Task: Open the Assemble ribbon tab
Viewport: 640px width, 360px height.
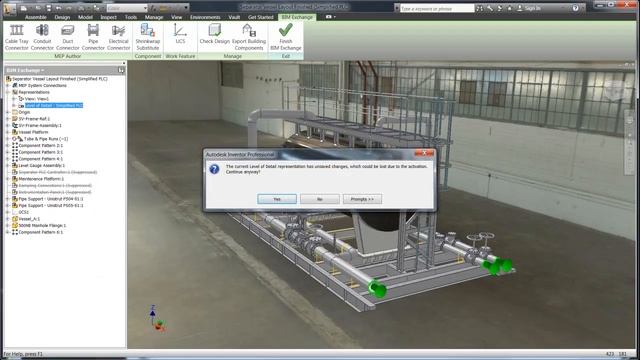Action: [x=36, y=17]
